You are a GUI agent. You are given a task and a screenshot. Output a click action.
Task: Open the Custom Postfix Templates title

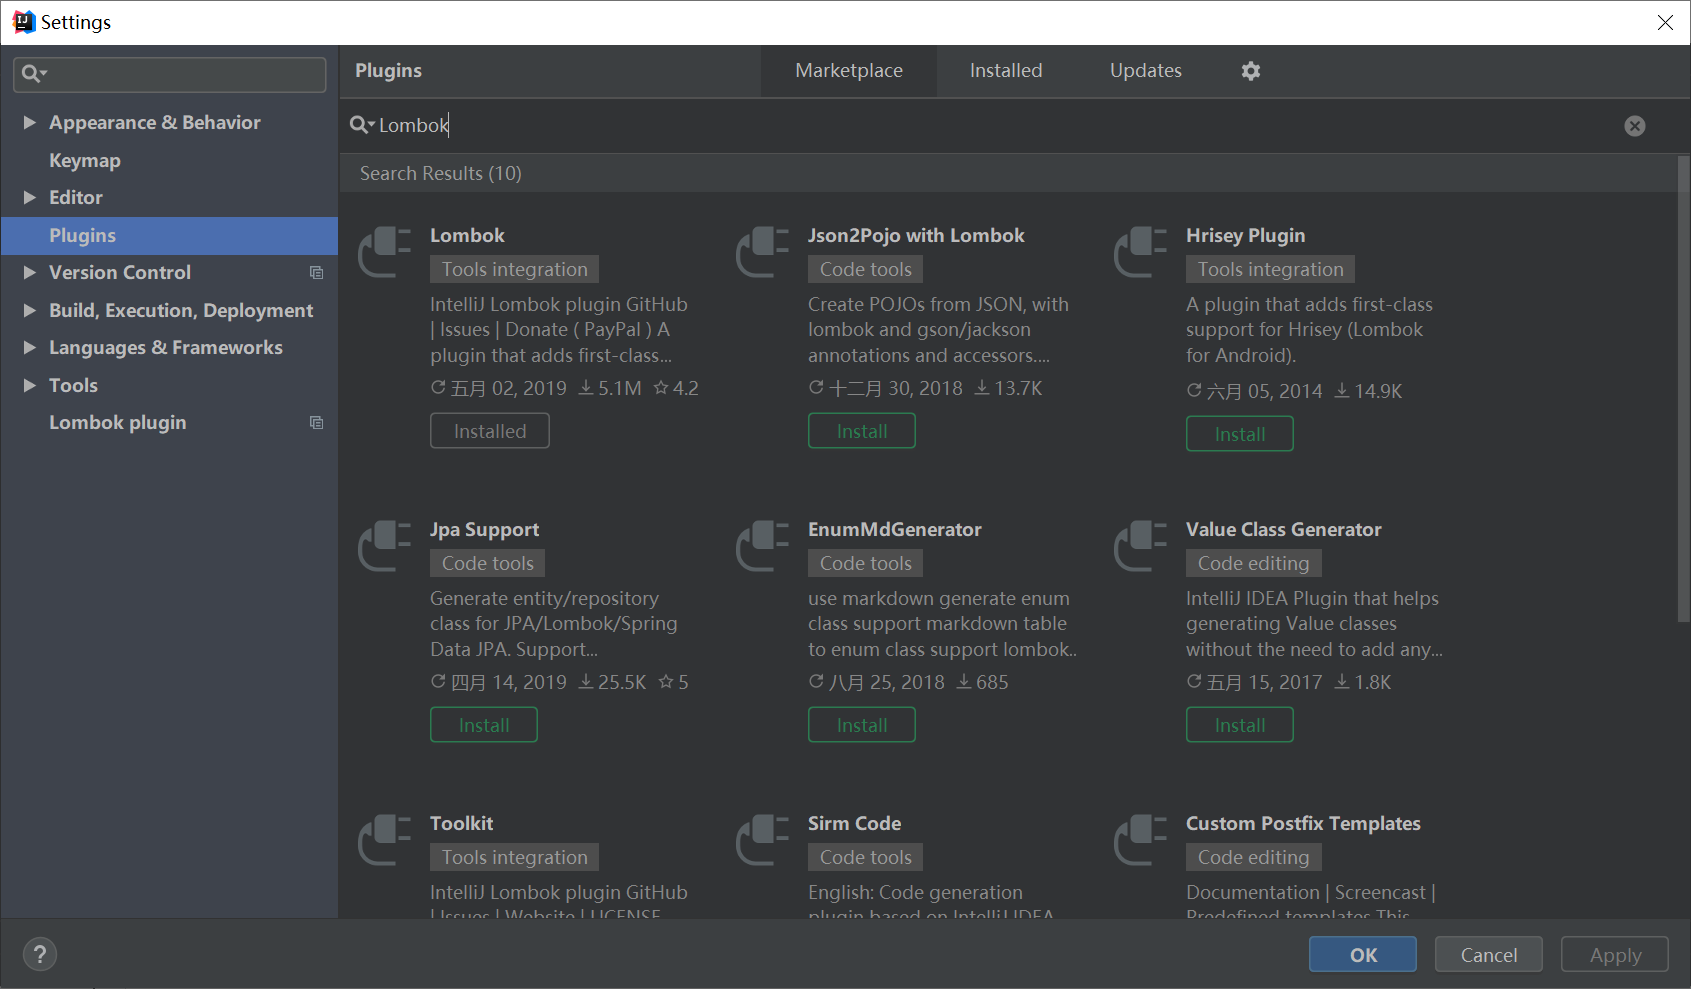click(1303, 824)
